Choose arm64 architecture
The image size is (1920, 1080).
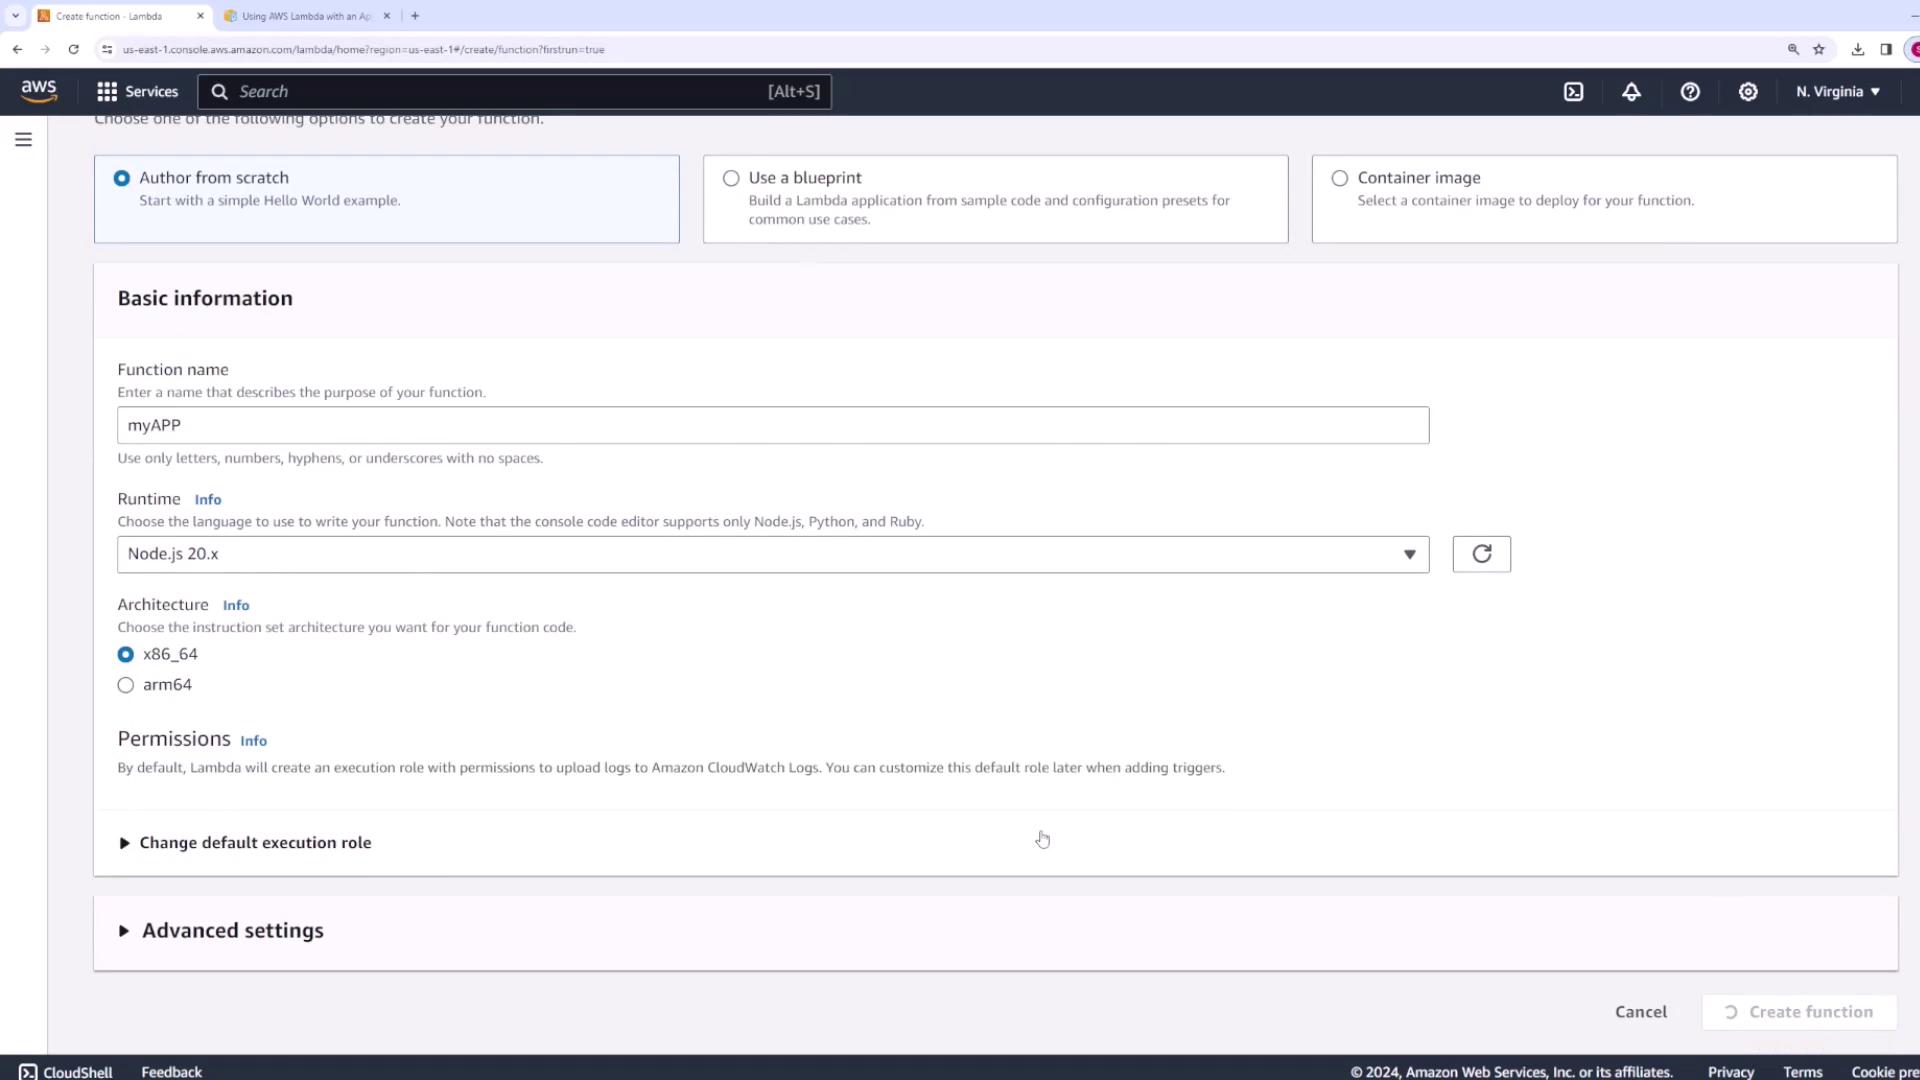point(126,685)
